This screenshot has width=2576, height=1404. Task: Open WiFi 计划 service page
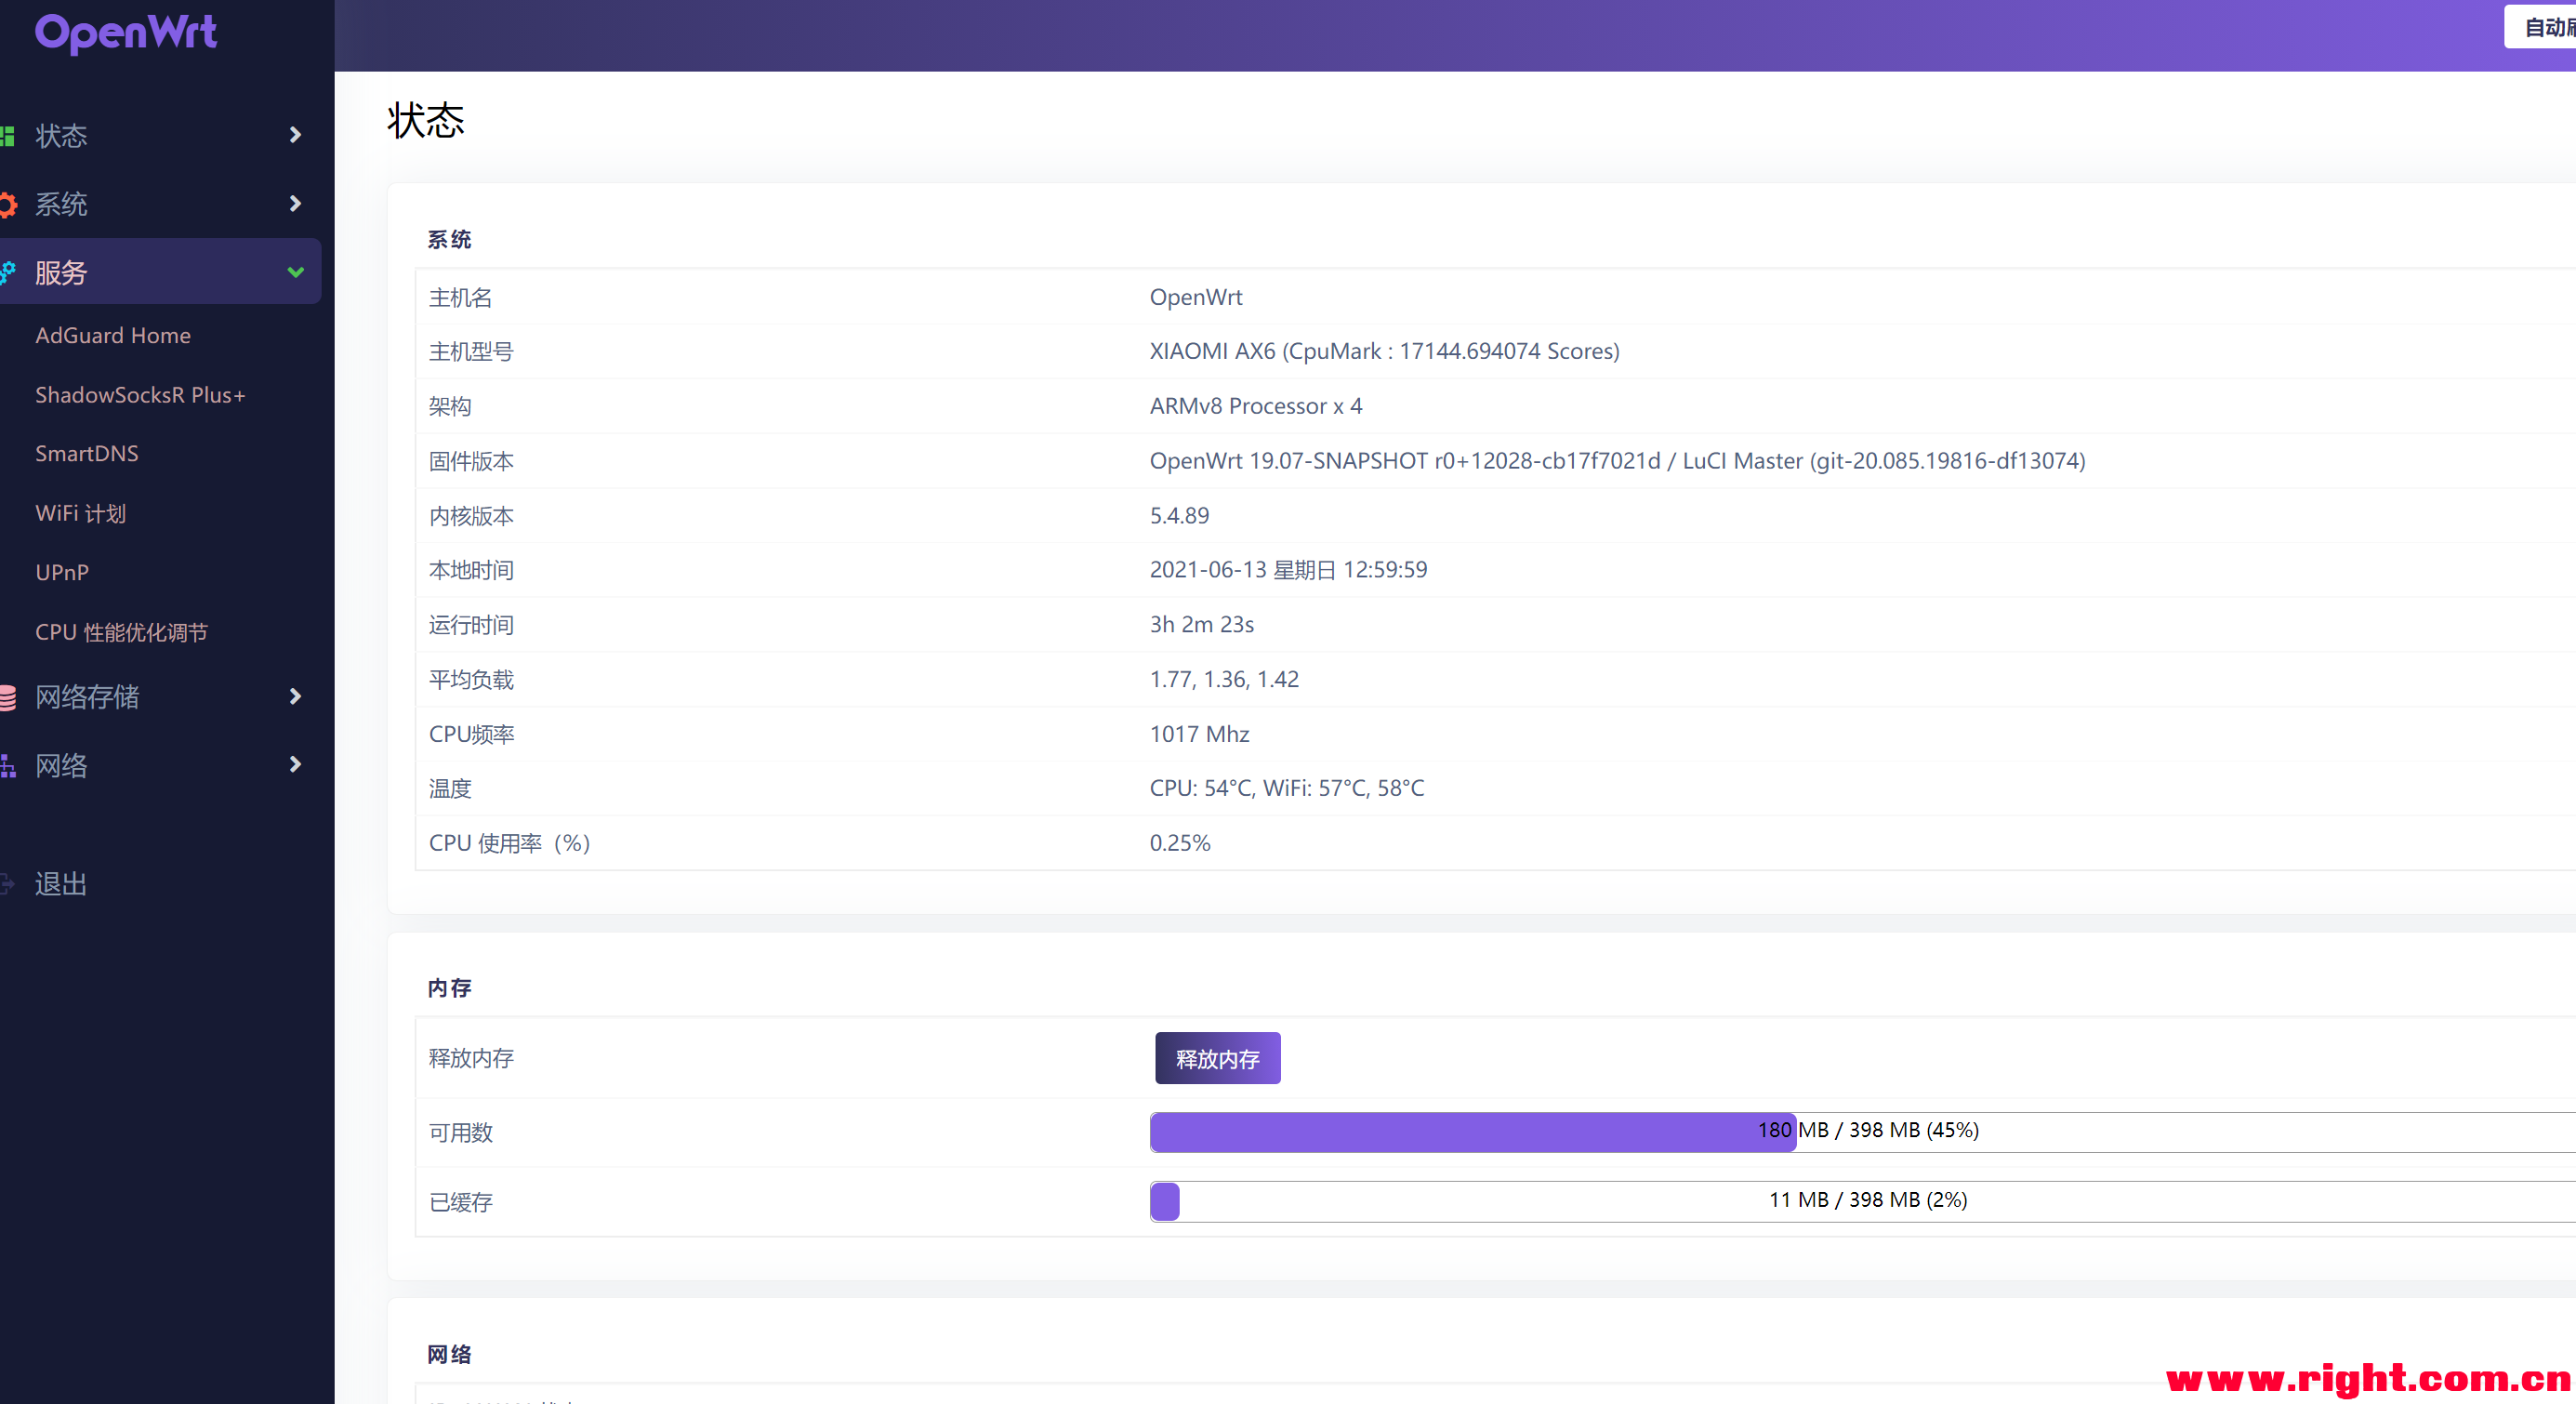pyautogui.click(x=81, y=513)
